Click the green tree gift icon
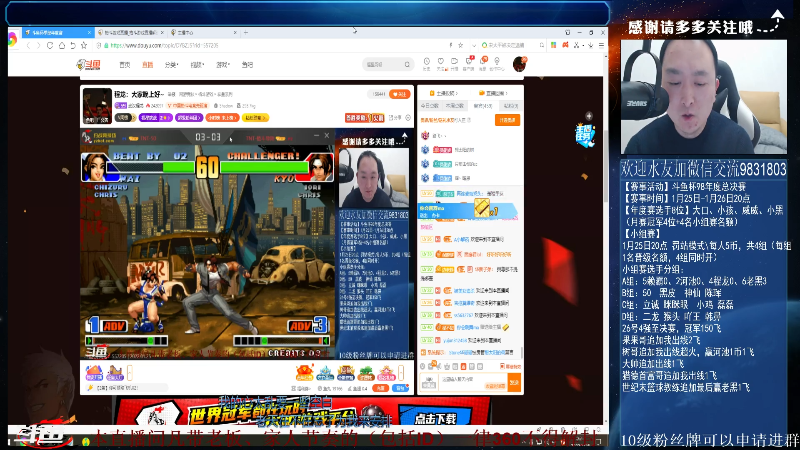This screenshot has width=800, height=450. (366, 373)
